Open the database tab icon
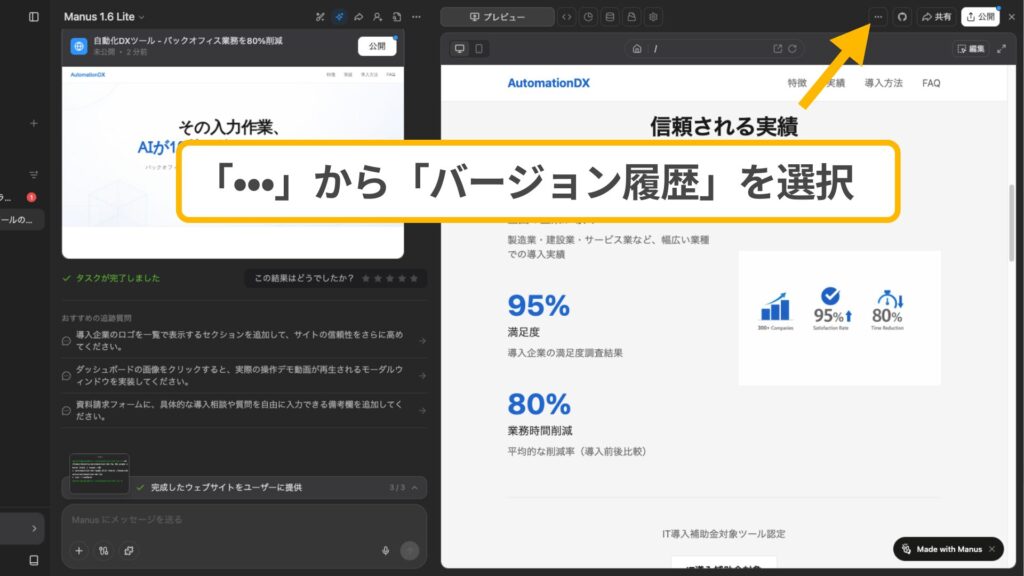 point(610,17)
